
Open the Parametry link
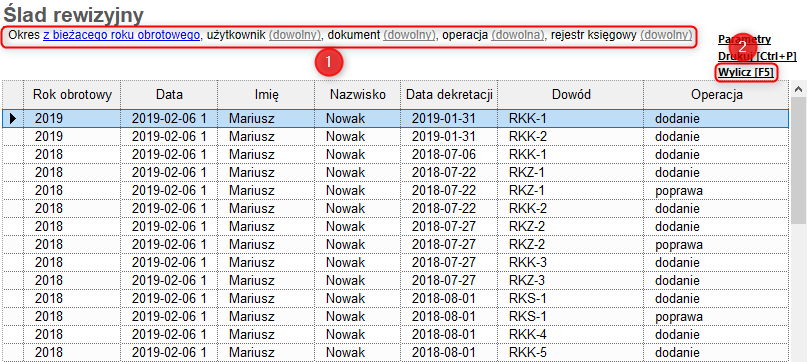744,40
